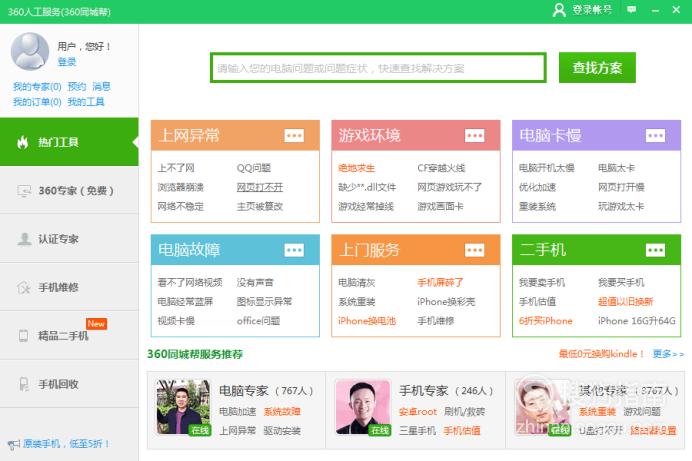The width and height of the screenshot is (692, 461).
Task: Select 电脑开机太慢 issue
Action: pos(546,168)
